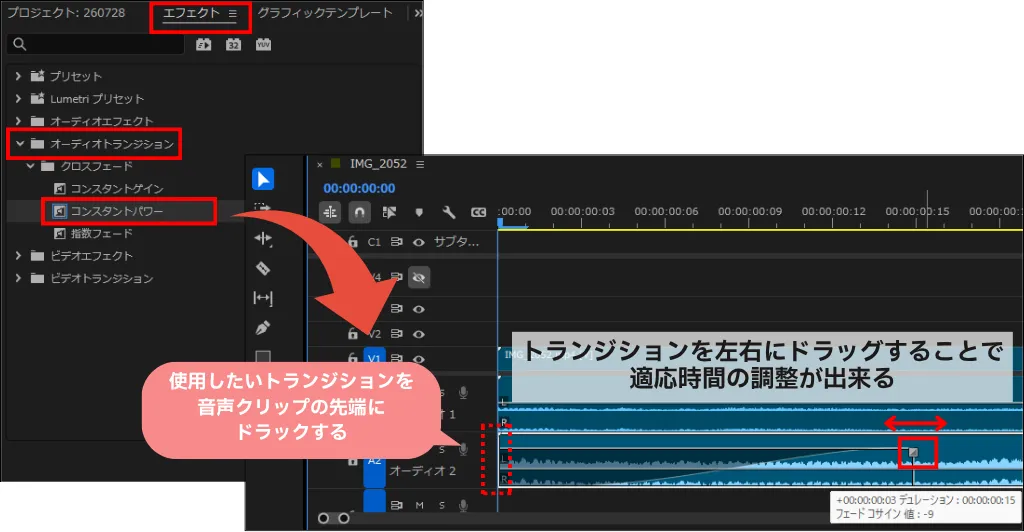Show the hidden V4 track output

(x=419, y=277)
